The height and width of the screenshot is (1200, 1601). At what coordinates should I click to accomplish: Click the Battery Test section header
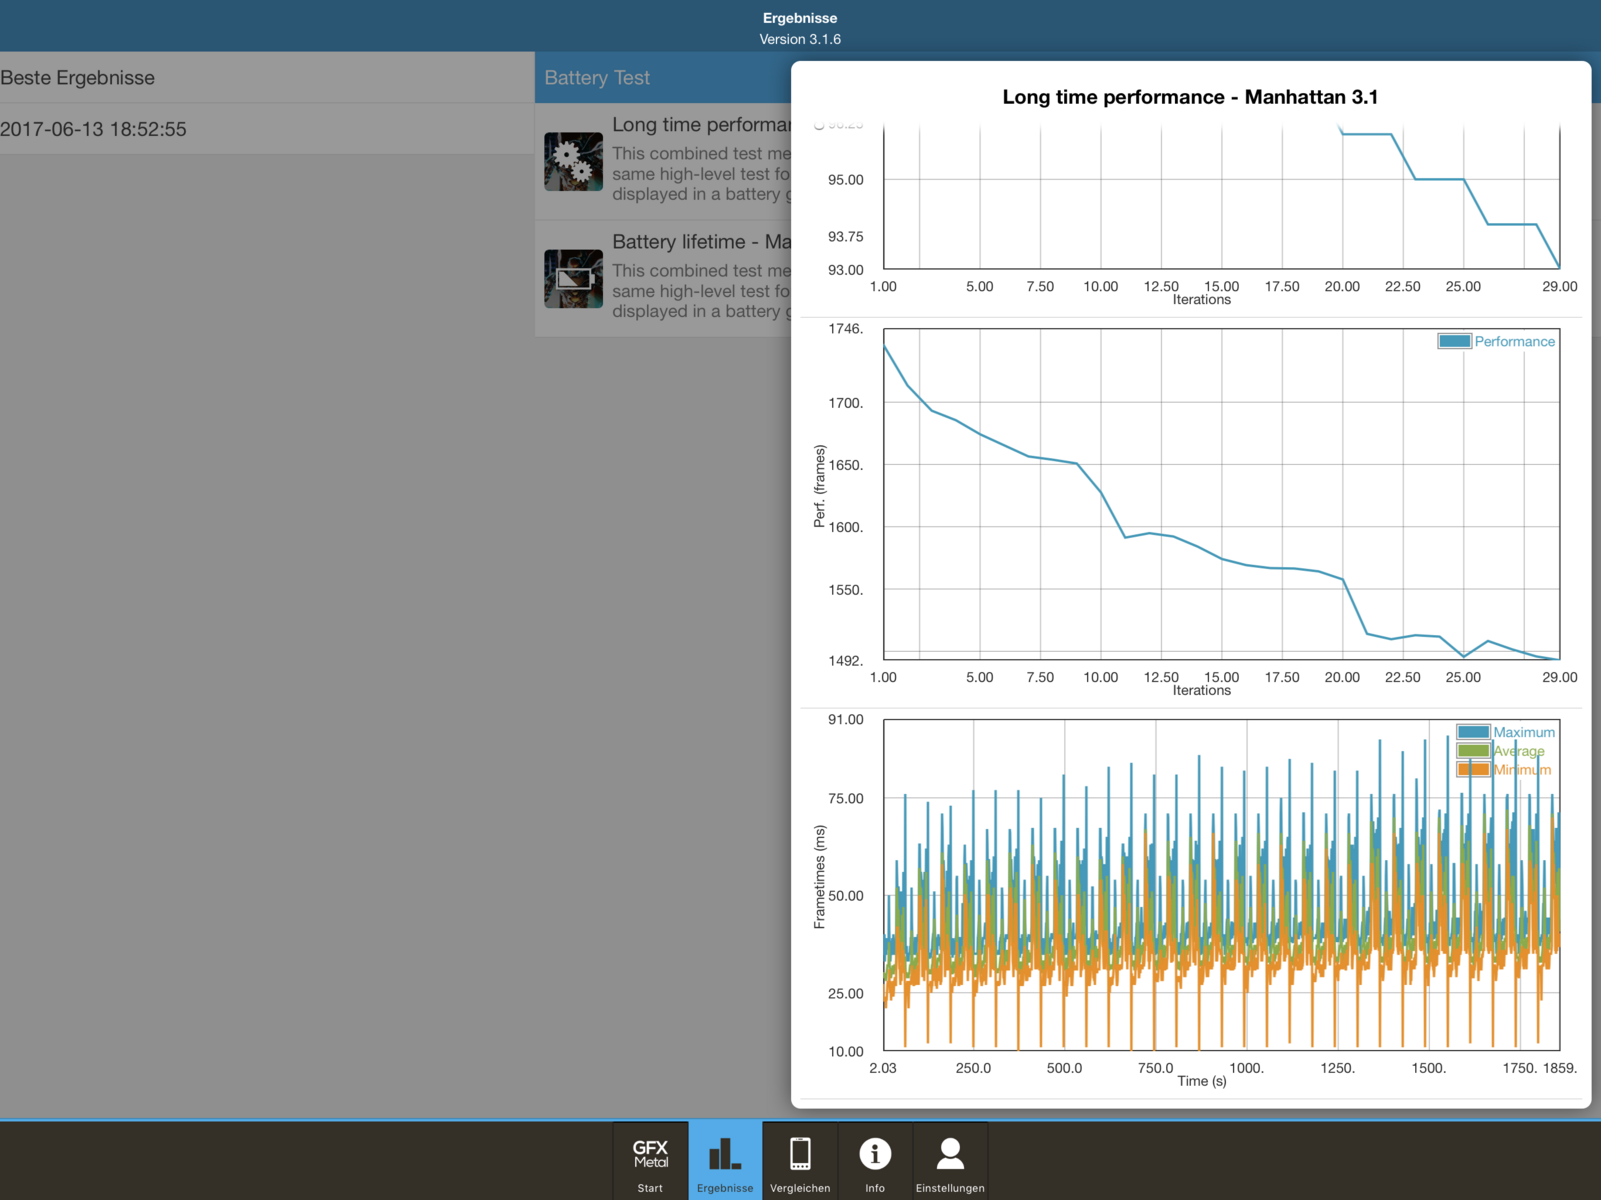click(597, 78)
